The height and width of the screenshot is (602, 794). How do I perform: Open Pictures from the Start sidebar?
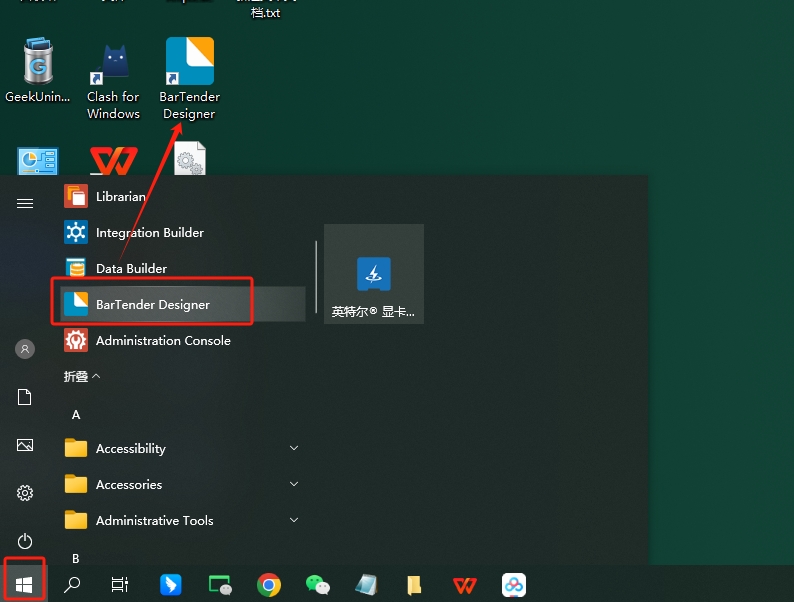point(25,445)
